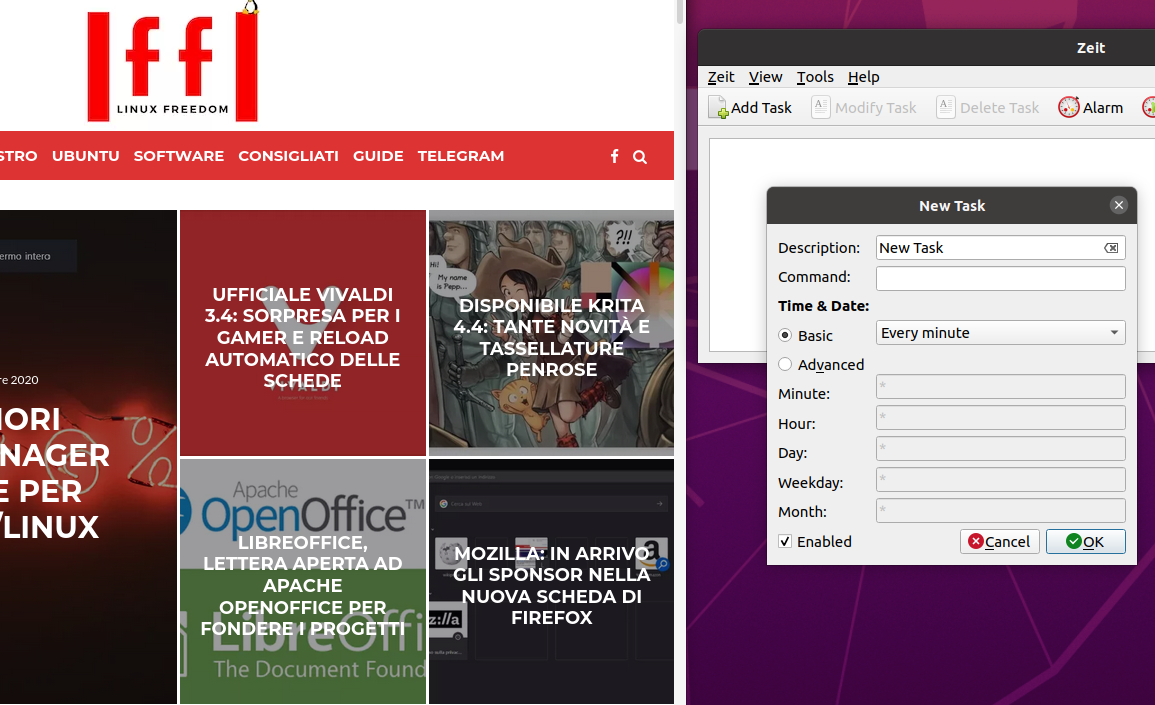Image resolution: width=1155 pixels, height=705 pixels.
Task: Clear the Description field with backspace icon
Action: [x=1111, y=248]
